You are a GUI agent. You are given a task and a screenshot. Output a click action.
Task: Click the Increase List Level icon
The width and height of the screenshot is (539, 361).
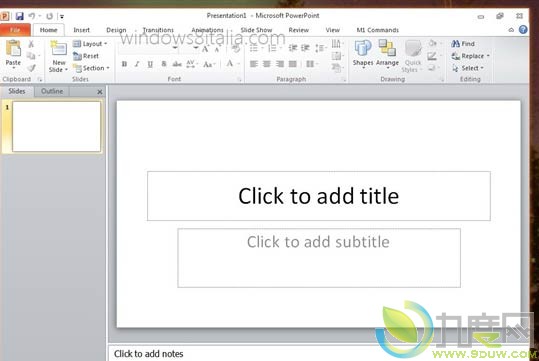pos(305,48)
